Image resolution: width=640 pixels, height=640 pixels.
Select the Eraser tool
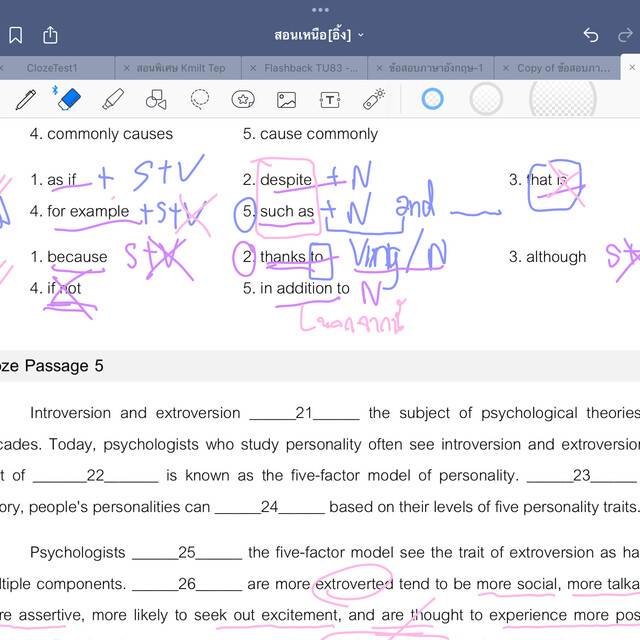(x=68, y=99)
